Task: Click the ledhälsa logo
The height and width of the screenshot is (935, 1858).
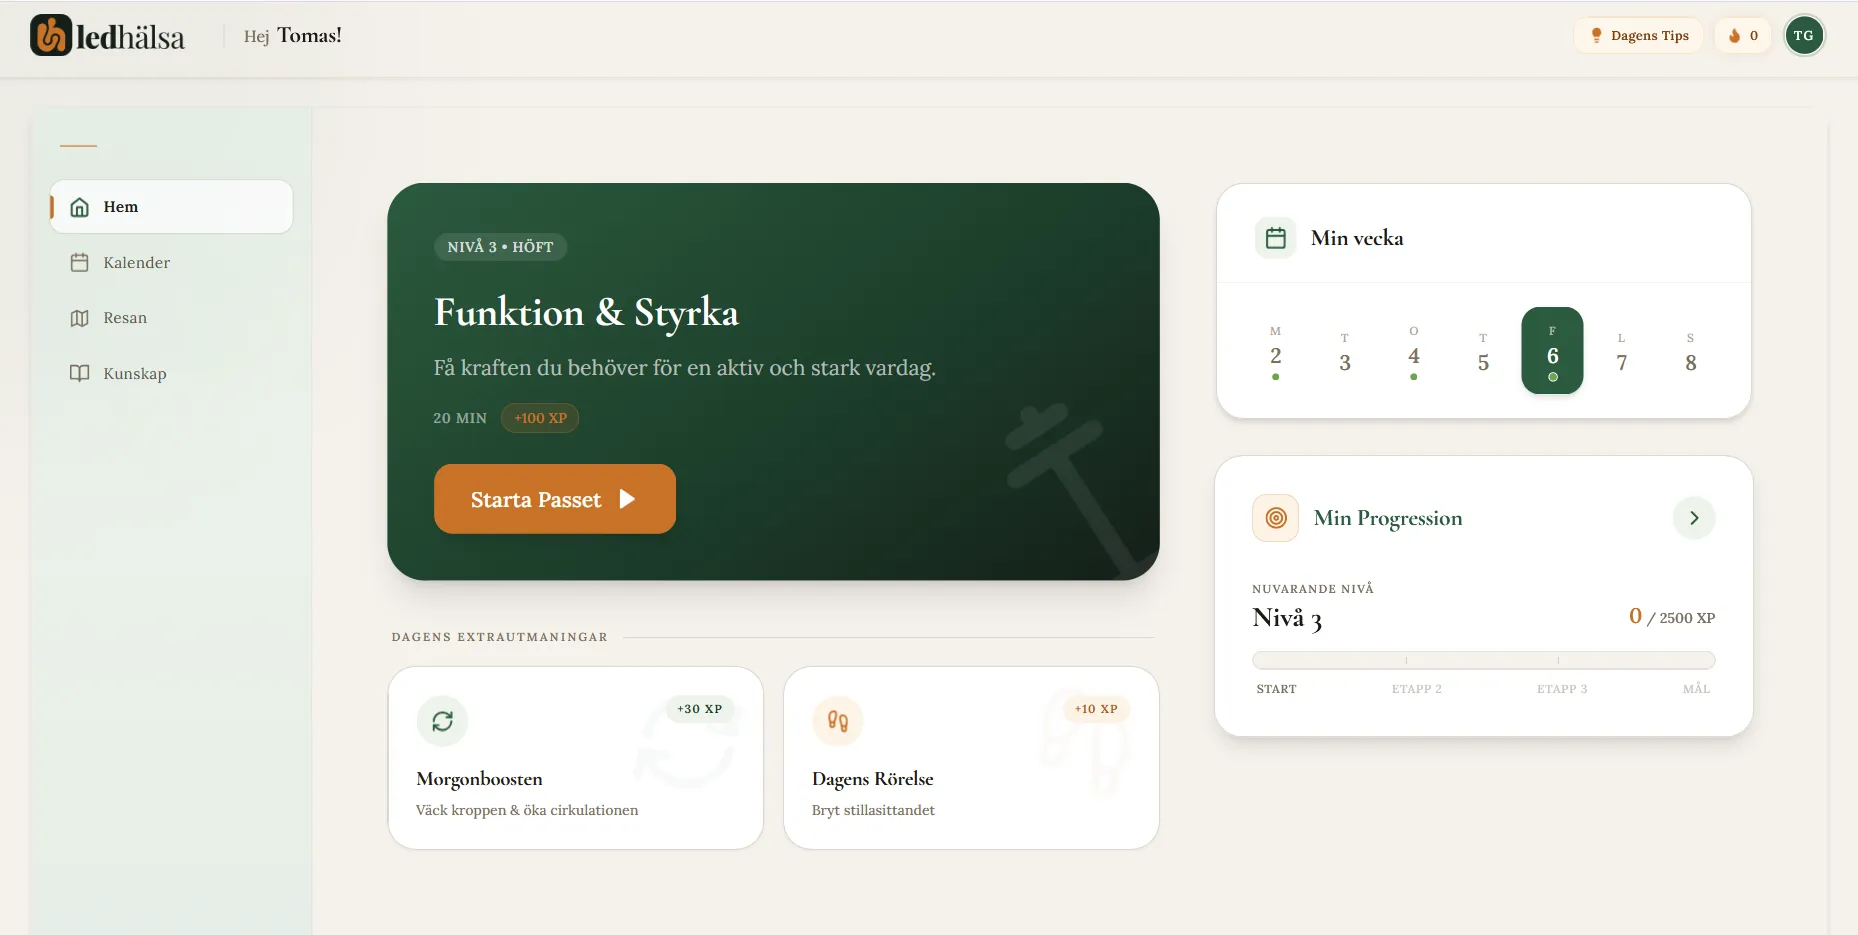Action: [106, 36]
